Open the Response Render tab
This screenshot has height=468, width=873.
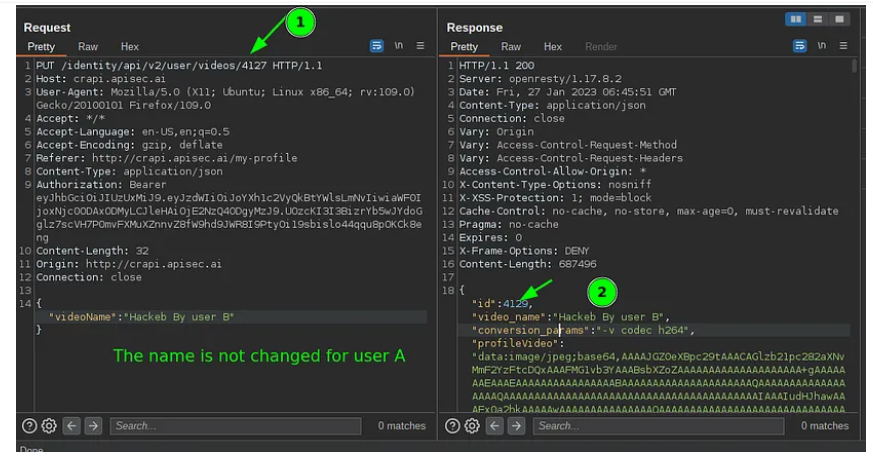pos(601,47)
